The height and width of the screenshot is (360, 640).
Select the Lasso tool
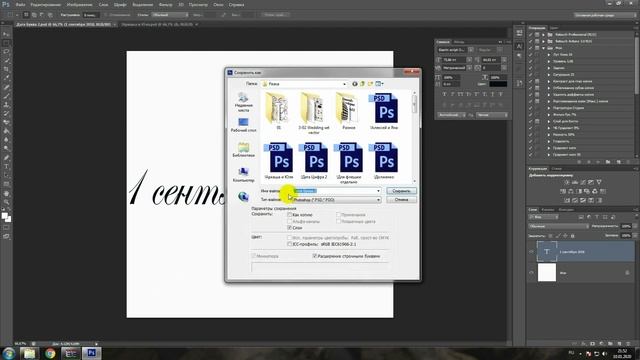(6, 52)
